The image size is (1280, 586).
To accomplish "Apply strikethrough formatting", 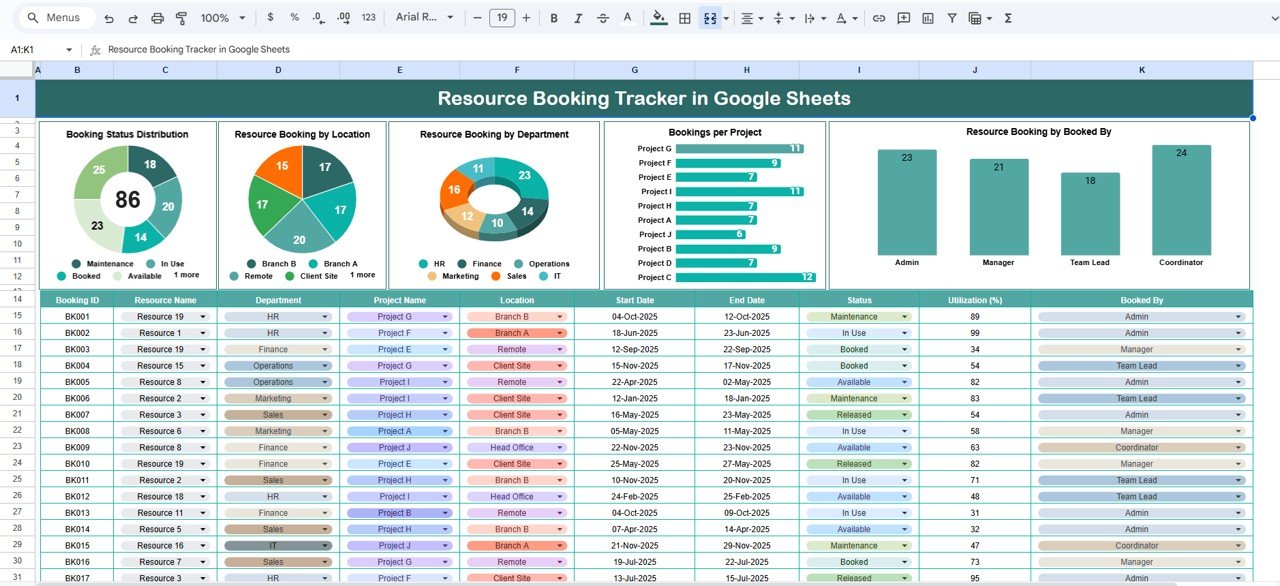I will click(x=602, y=18).
